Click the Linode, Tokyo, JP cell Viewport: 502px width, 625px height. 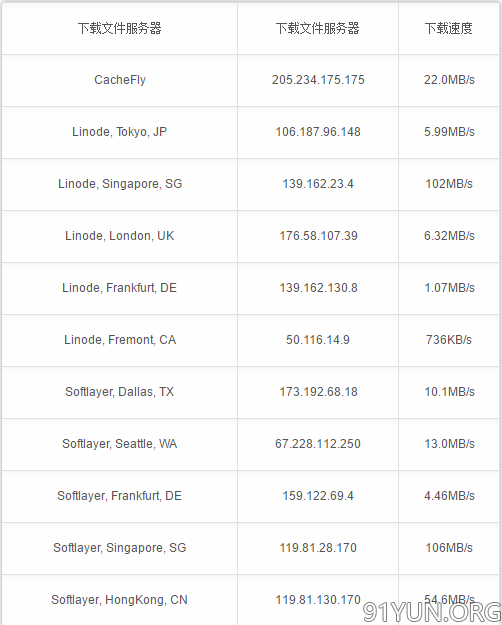120,132
